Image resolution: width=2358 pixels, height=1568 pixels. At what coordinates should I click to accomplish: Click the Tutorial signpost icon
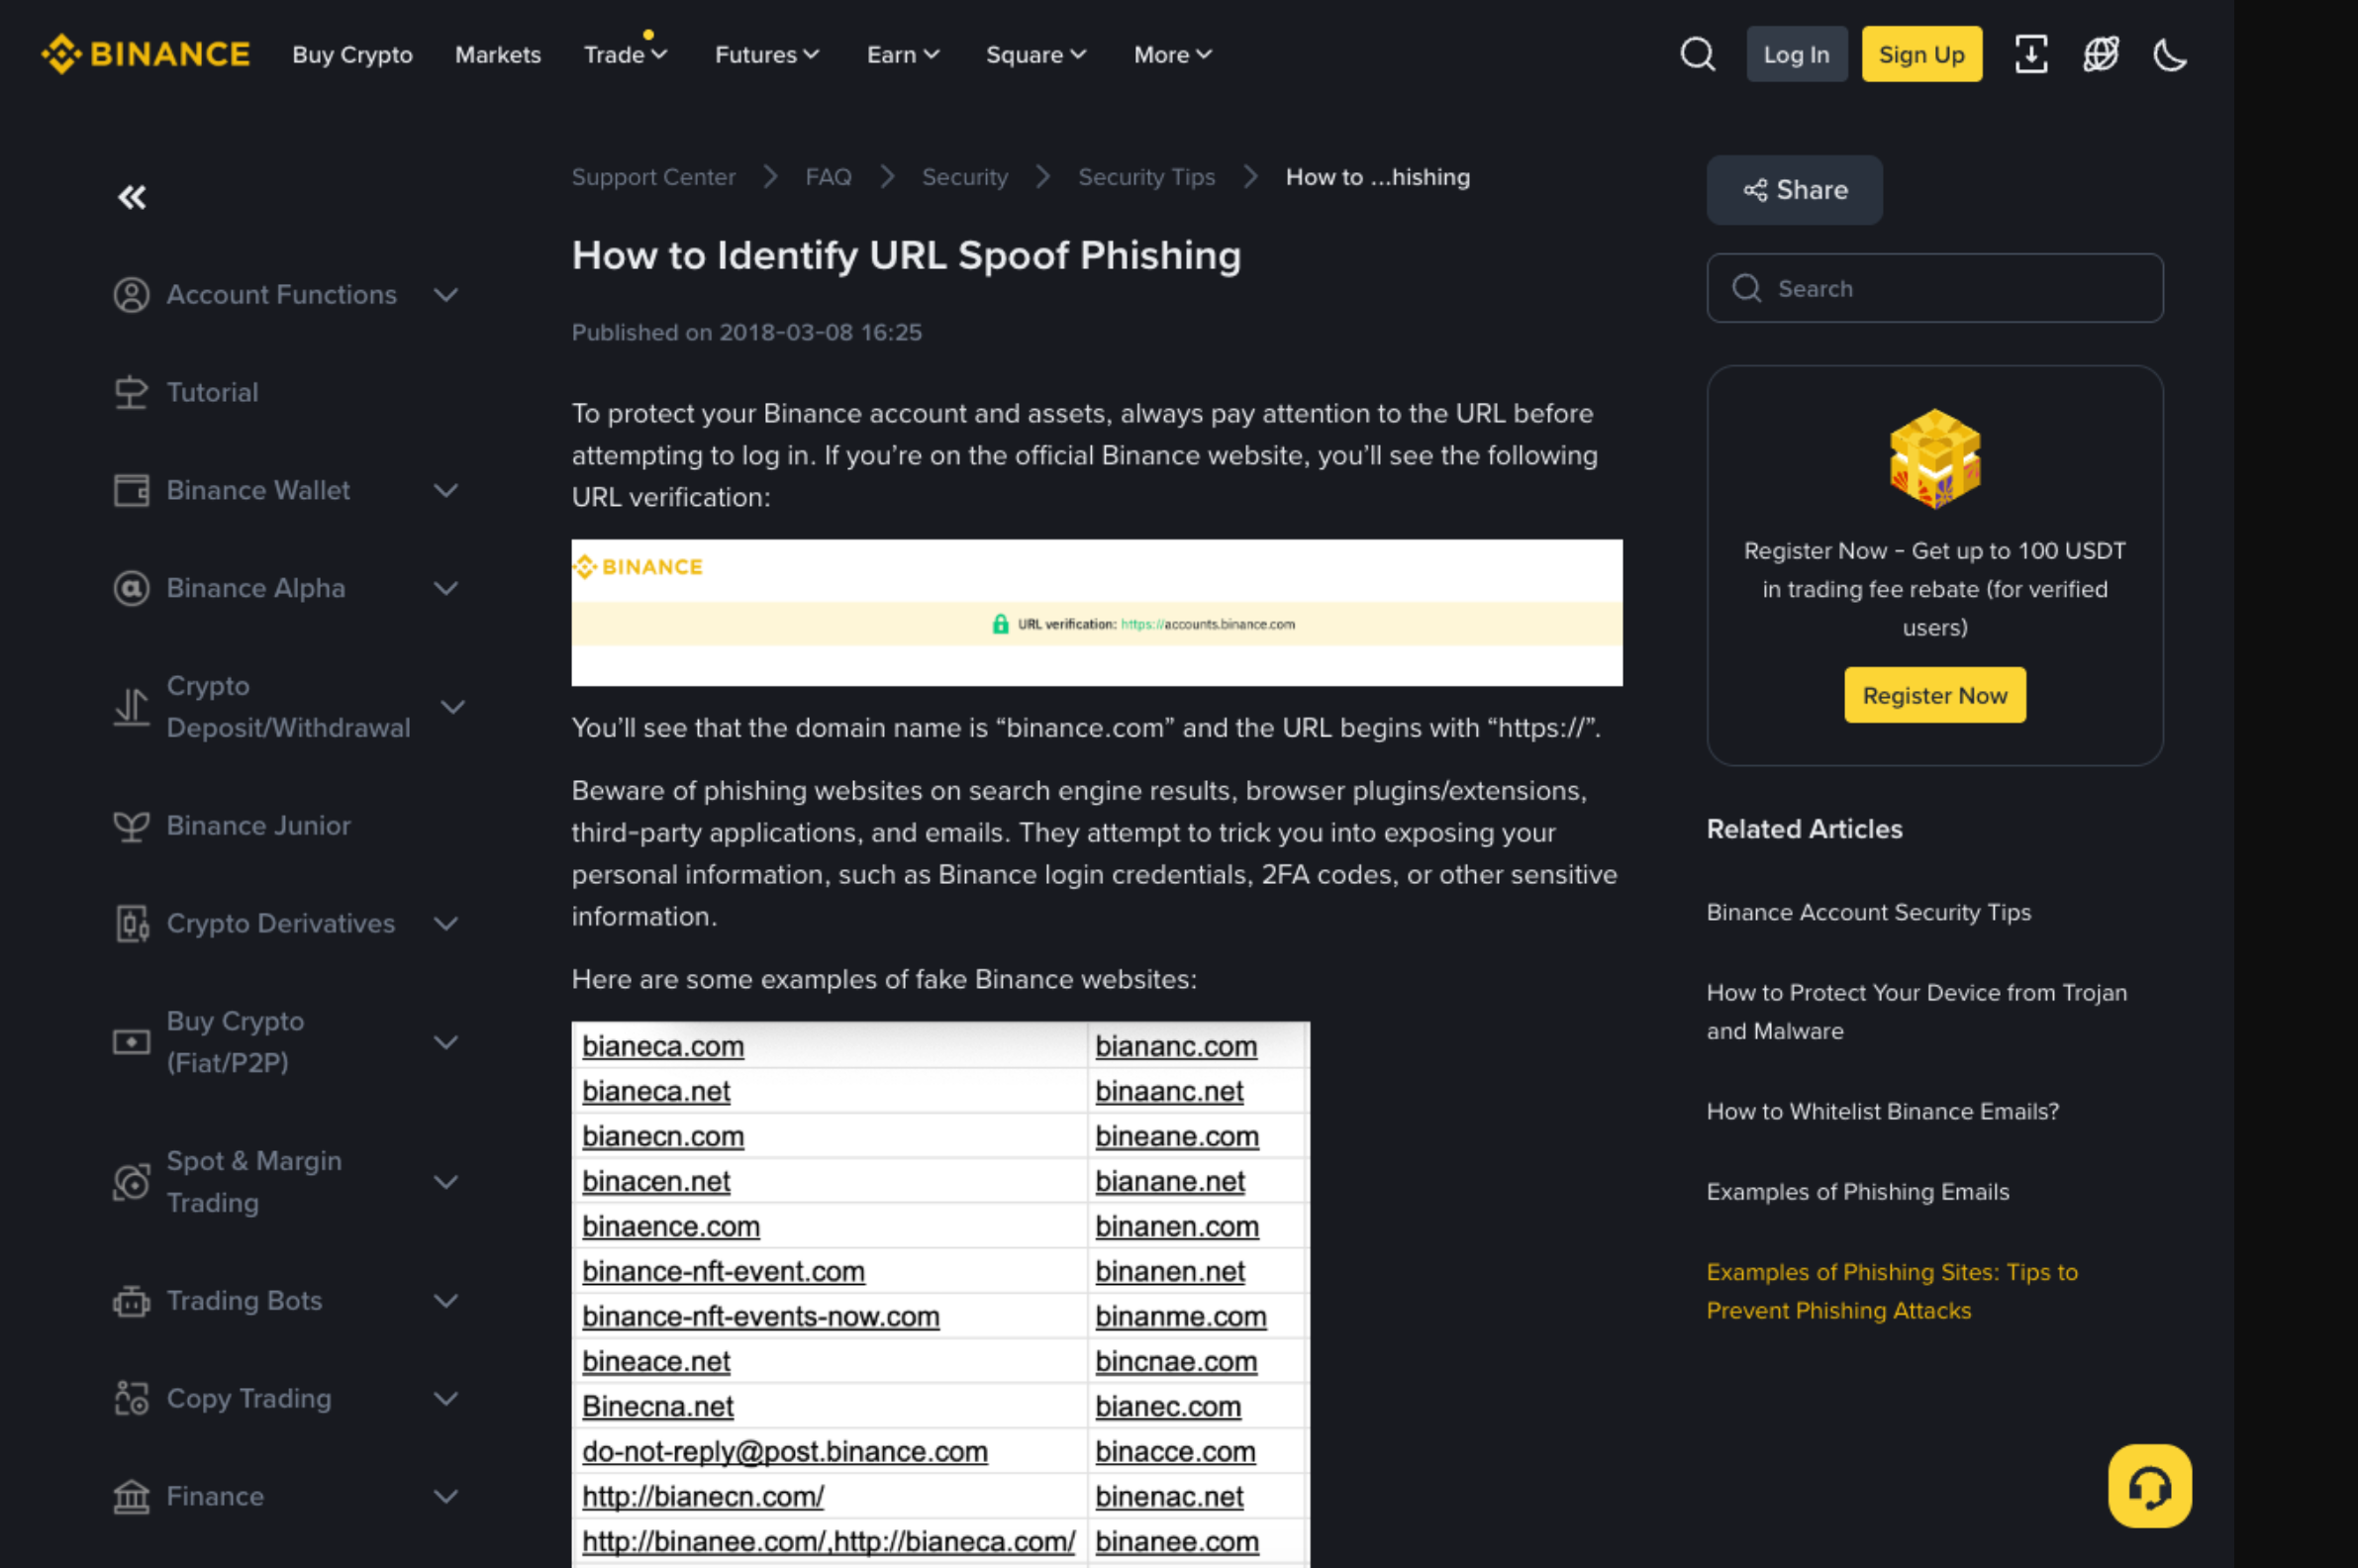tap(131, 392)
